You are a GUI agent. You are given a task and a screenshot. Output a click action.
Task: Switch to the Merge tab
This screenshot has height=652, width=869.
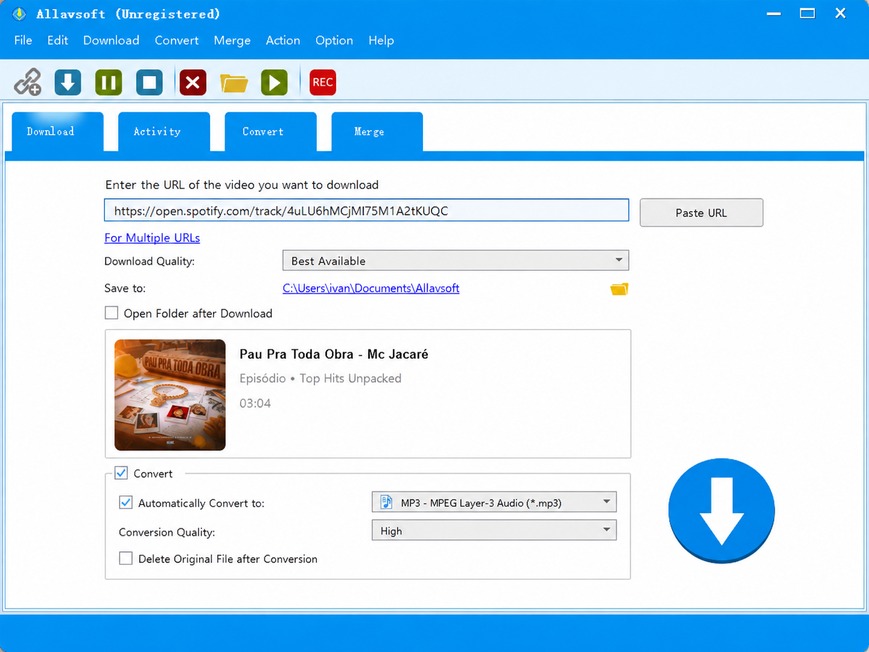[x=377, y=132]
